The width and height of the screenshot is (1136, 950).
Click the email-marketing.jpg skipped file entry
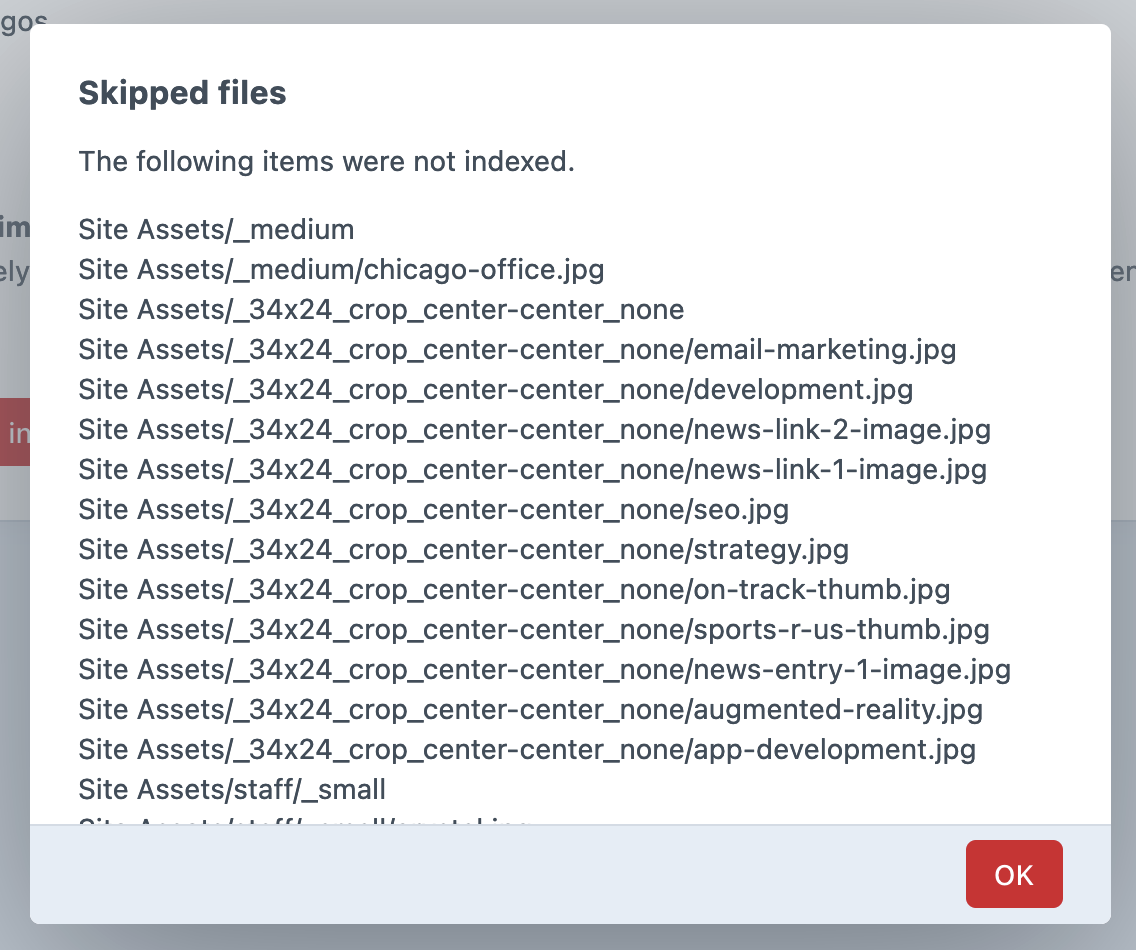(517, 349)
